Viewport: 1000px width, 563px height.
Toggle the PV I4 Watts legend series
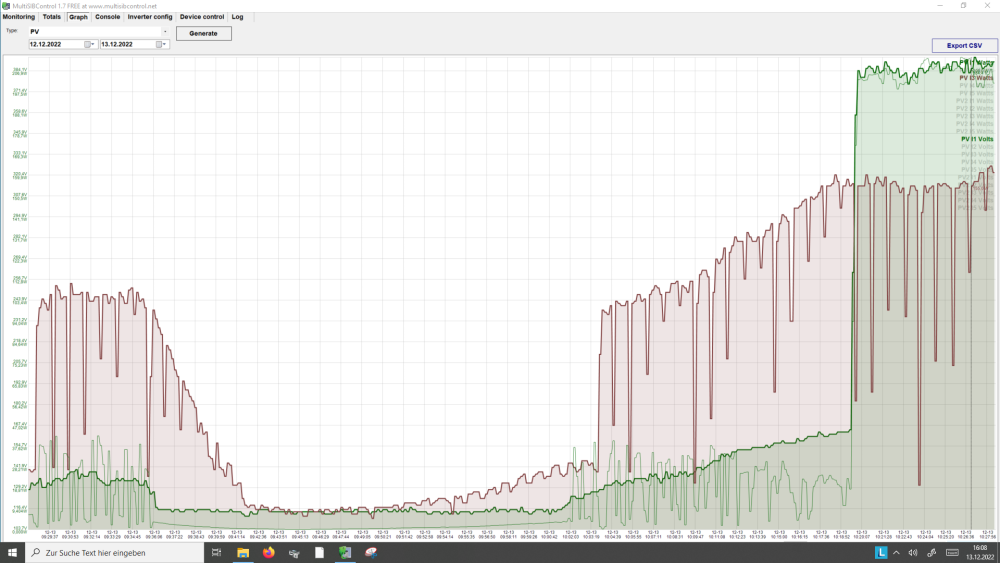976,85
